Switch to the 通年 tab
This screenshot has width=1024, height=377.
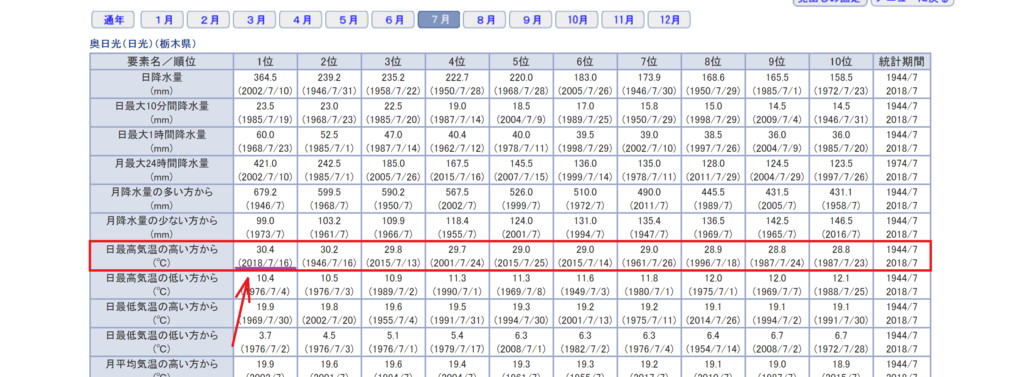114,20
